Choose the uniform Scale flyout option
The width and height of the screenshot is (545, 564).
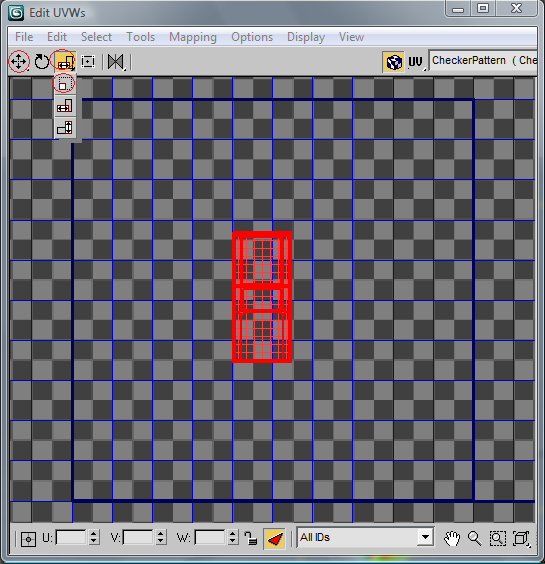64,84
